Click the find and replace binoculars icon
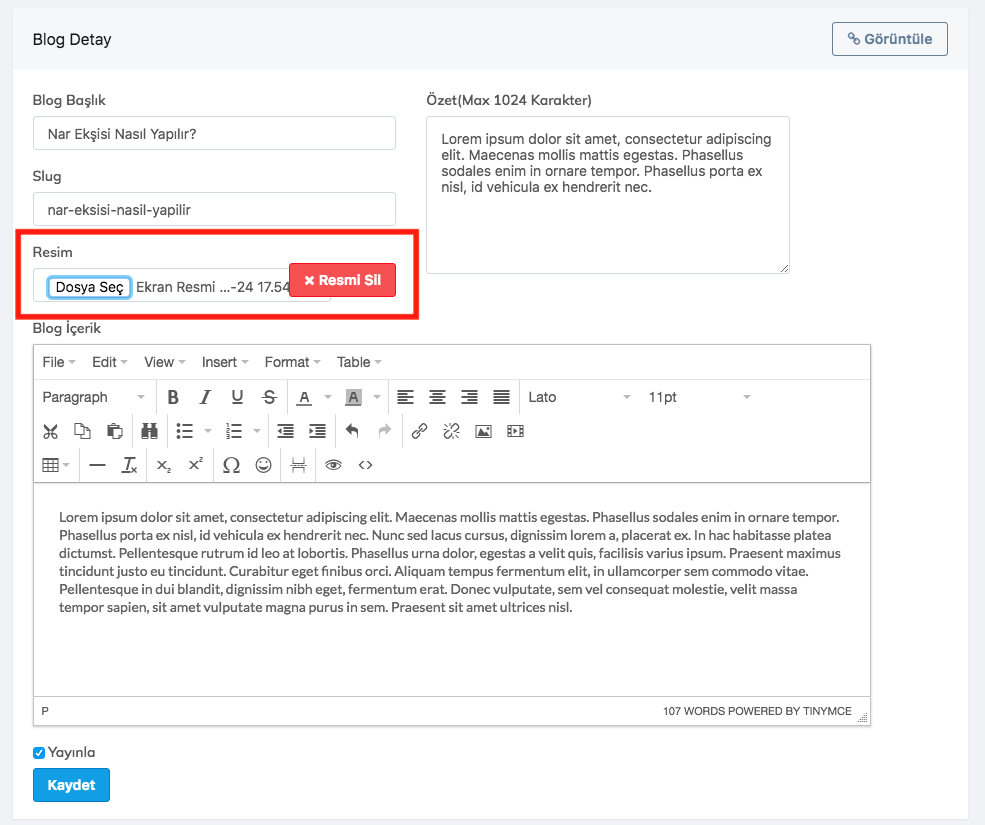The image size is (985, 825). (x=150, y=431)
